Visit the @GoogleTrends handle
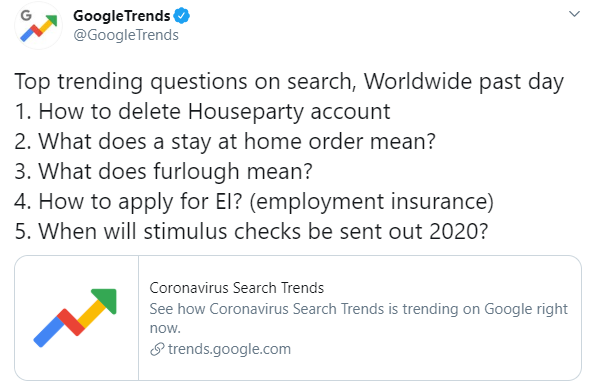This screenshot has height=389, width=597. coord(126,35)
